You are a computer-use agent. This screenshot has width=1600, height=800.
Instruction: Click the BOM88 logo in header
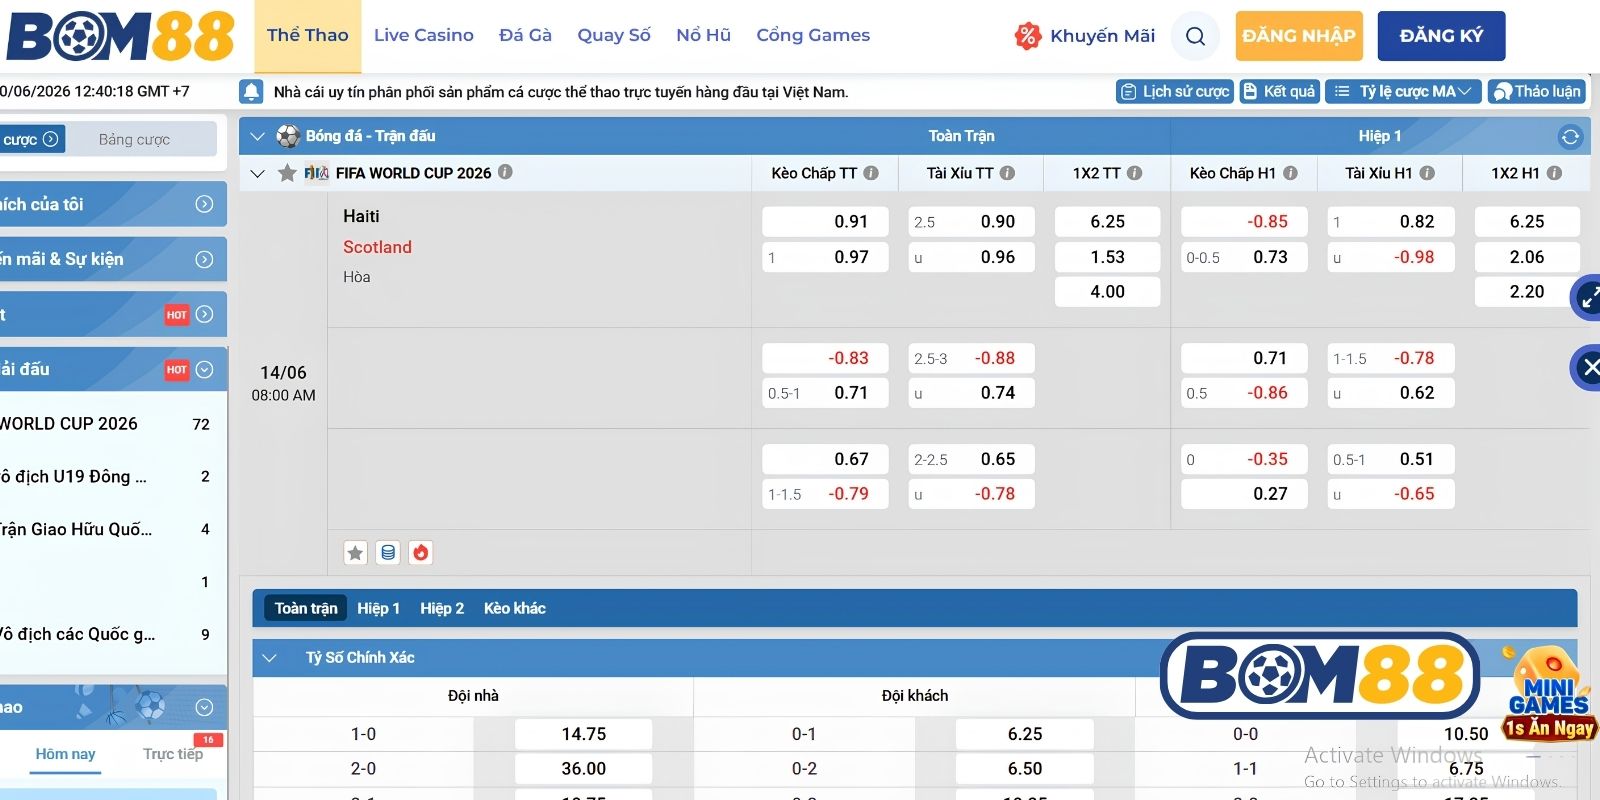[x=121, y=37]
